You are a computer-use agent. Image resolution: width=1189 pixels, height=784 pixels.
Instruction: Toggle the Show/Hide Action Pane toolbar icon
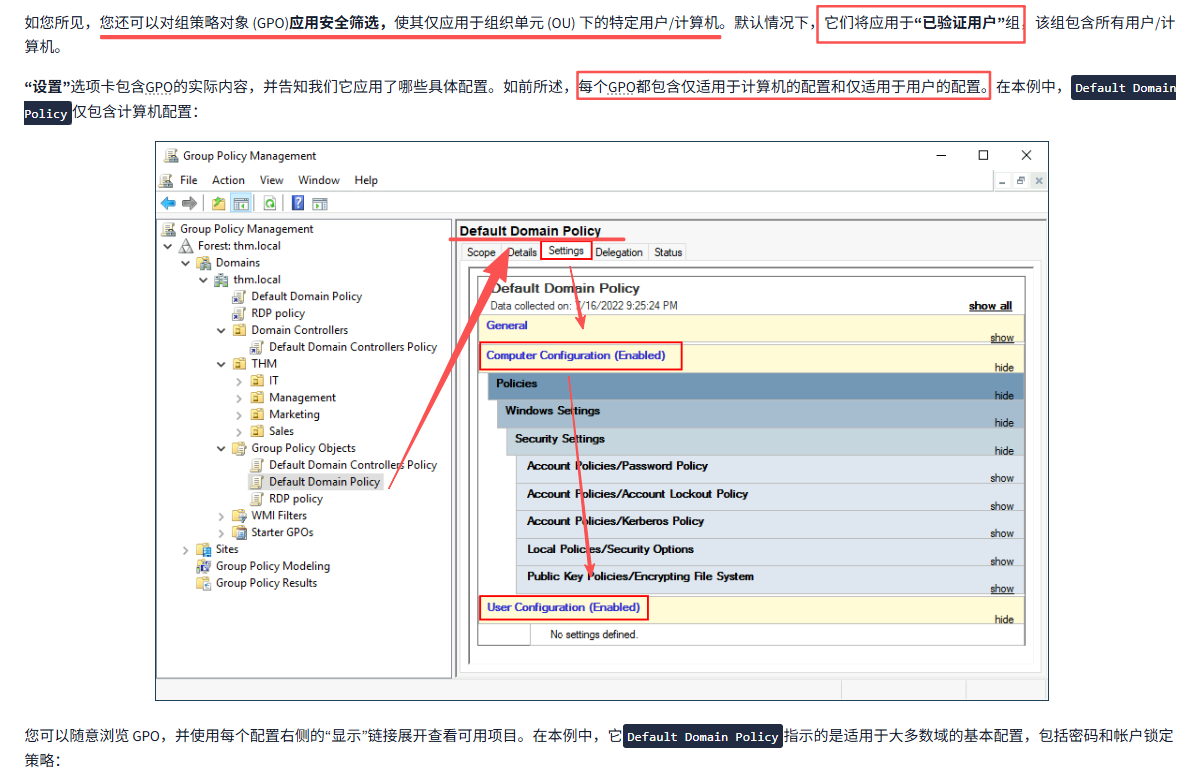coord(320,203)
